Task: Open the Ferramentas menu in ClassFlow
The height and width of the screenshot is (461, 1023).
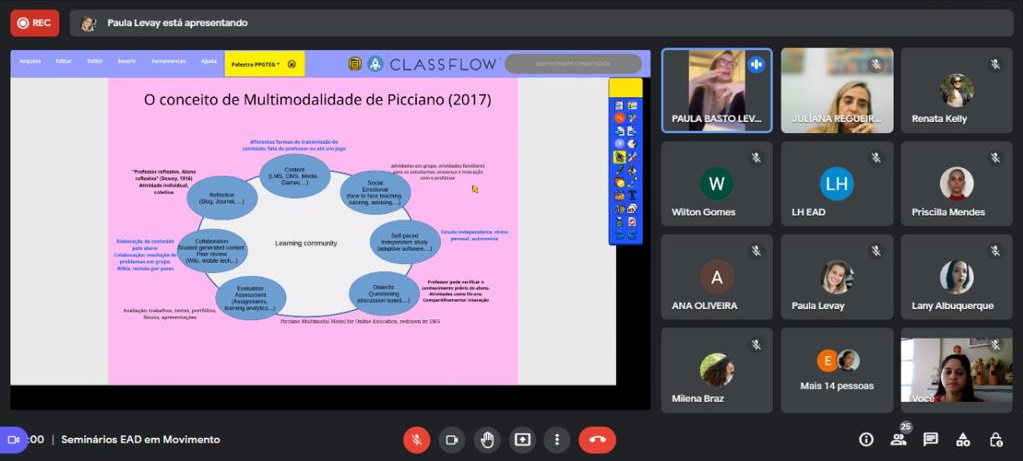Action: [x=168, y=62]
